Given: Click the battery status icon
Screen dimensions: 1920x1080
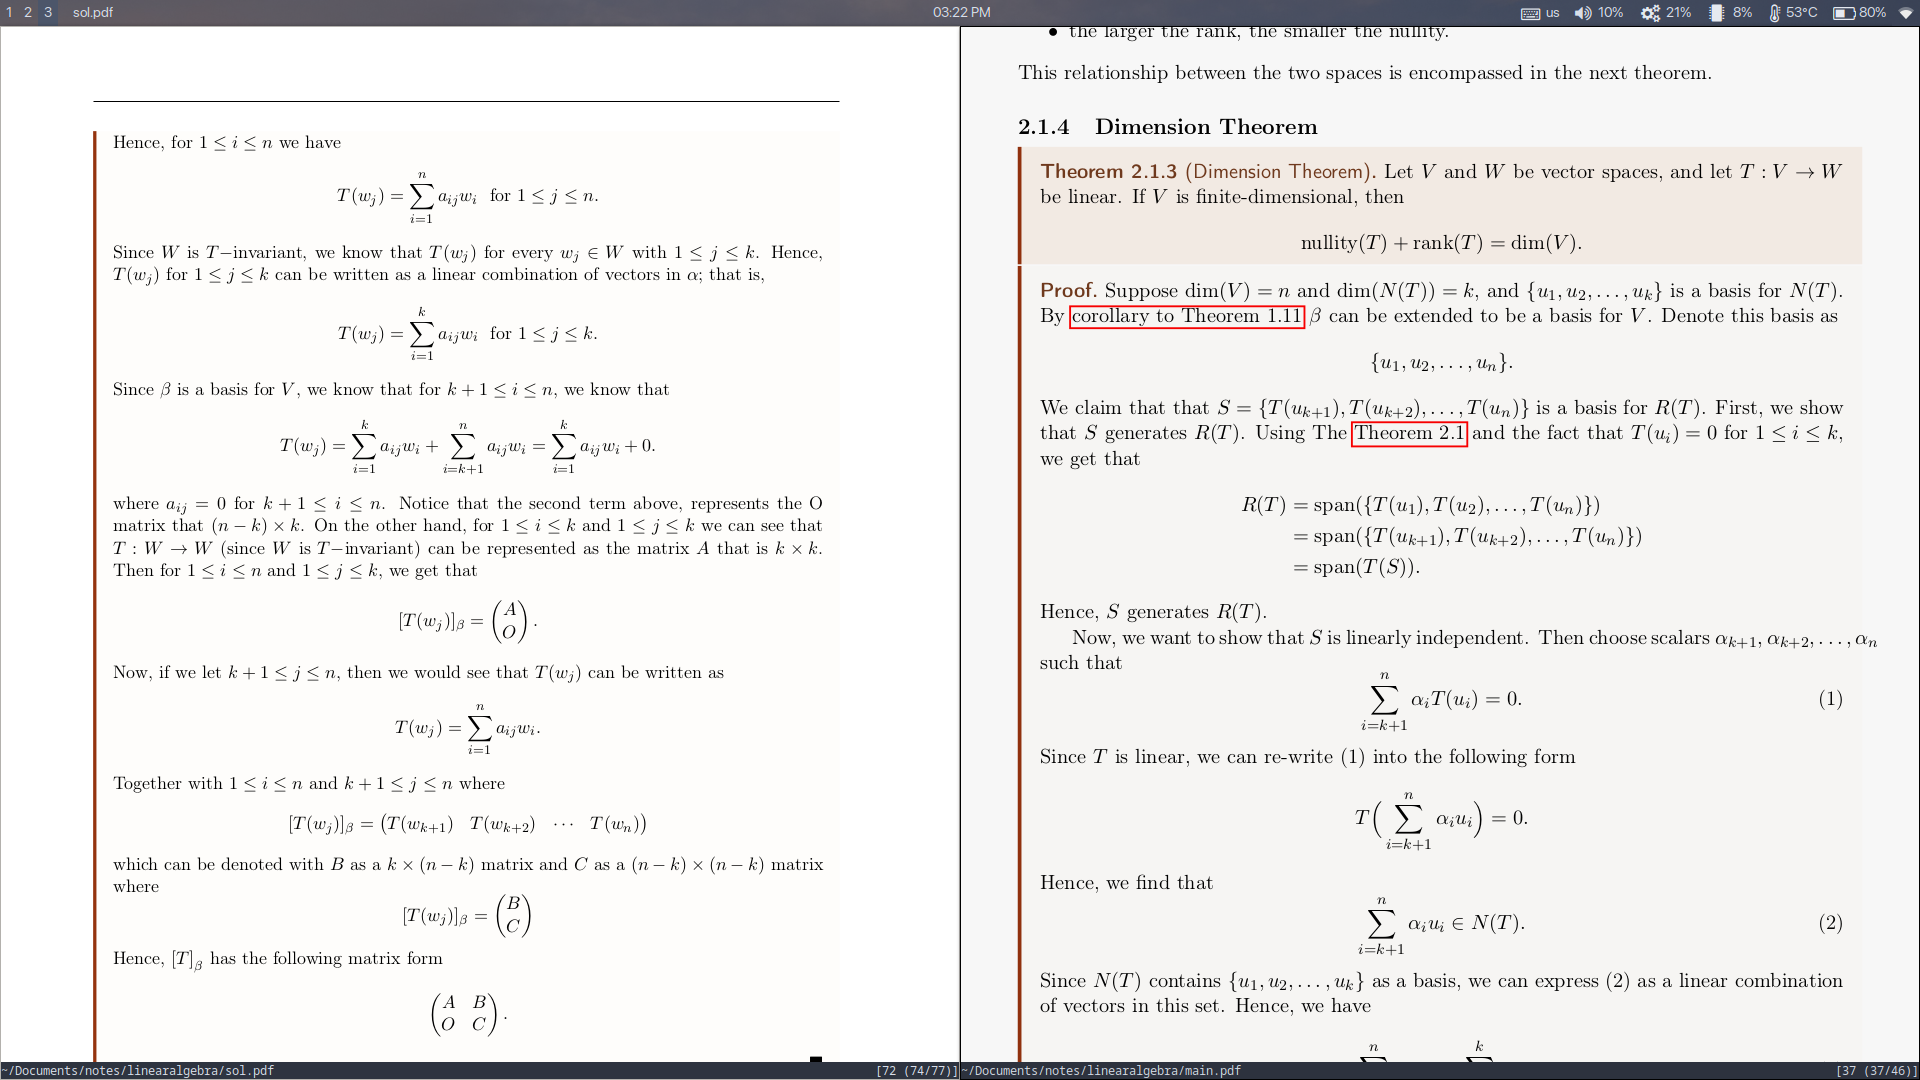Looking at the screenshot, I should pyautogui.click(x=1843, y=13).
